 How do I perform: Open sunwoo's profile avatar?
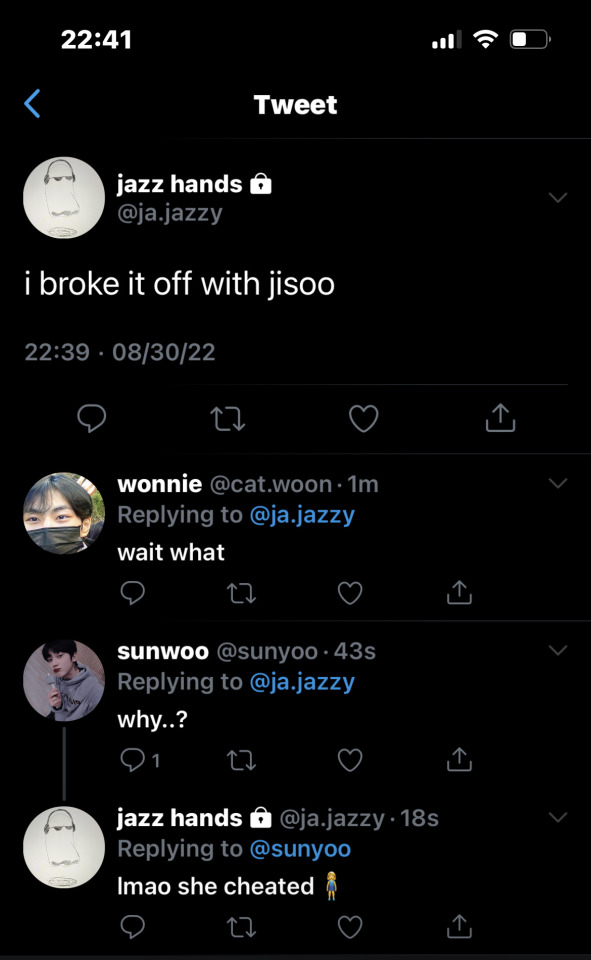pos(64,680)
